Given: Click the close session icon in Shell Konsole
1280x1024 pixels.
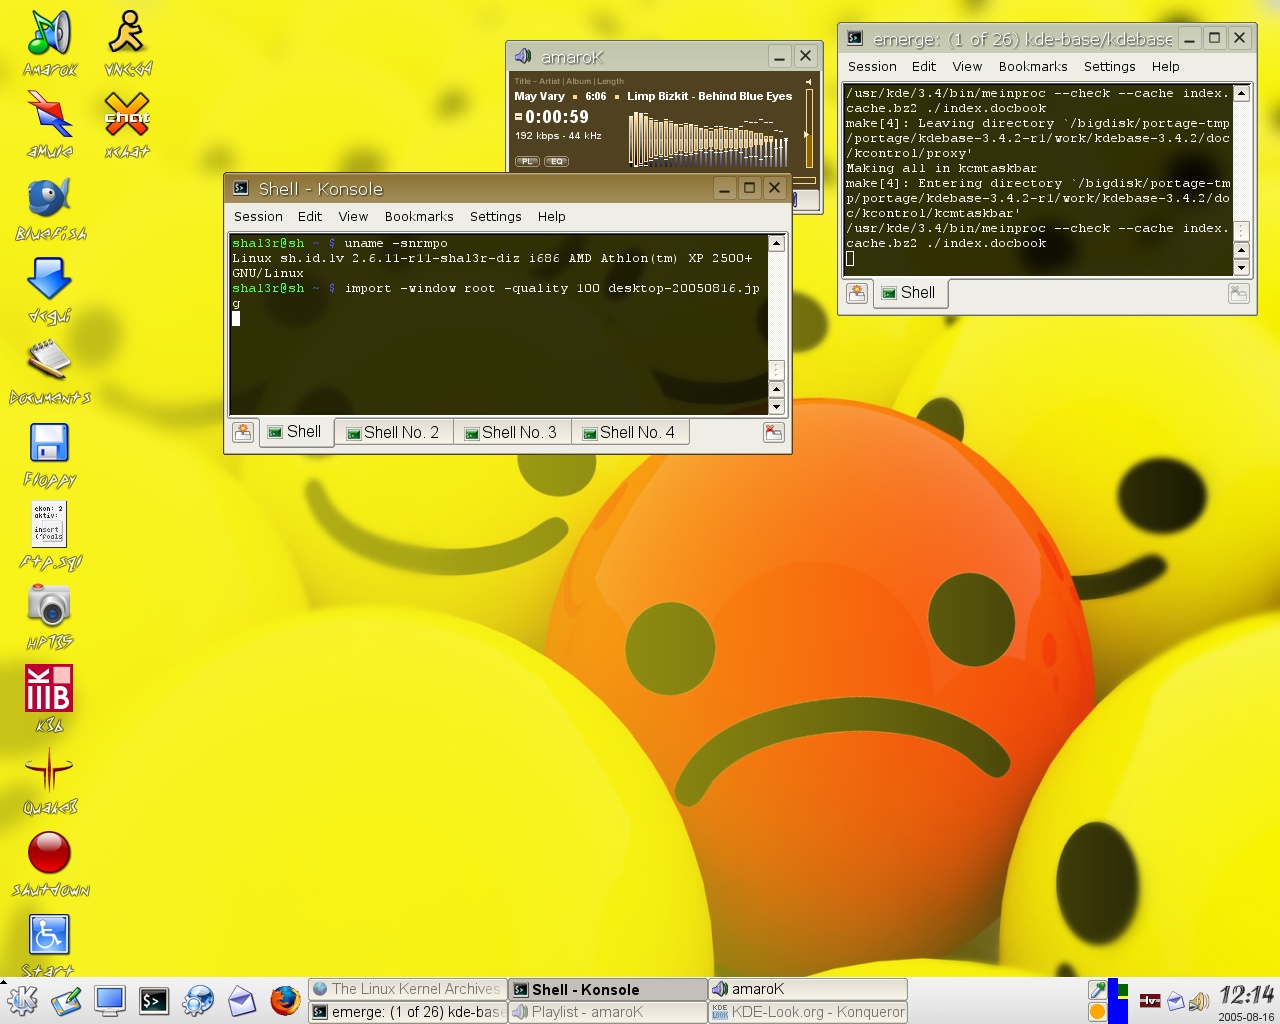Looking at the screenshot, I should click(773, 432).
